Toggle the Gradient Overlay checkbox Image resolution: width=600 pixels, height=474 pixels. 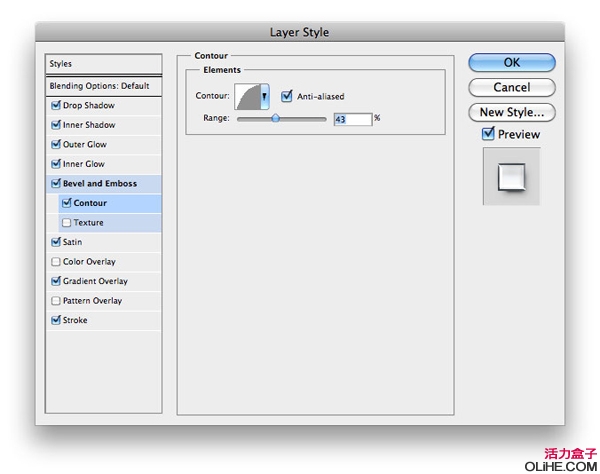point(56,281)
